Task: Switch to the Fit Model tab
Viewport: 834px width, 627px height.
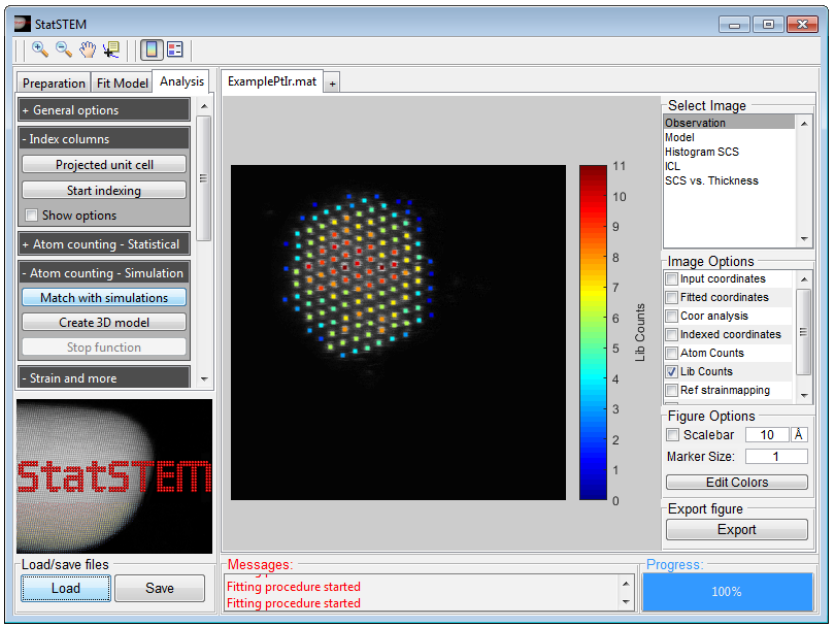Action: tap(122, 83)
